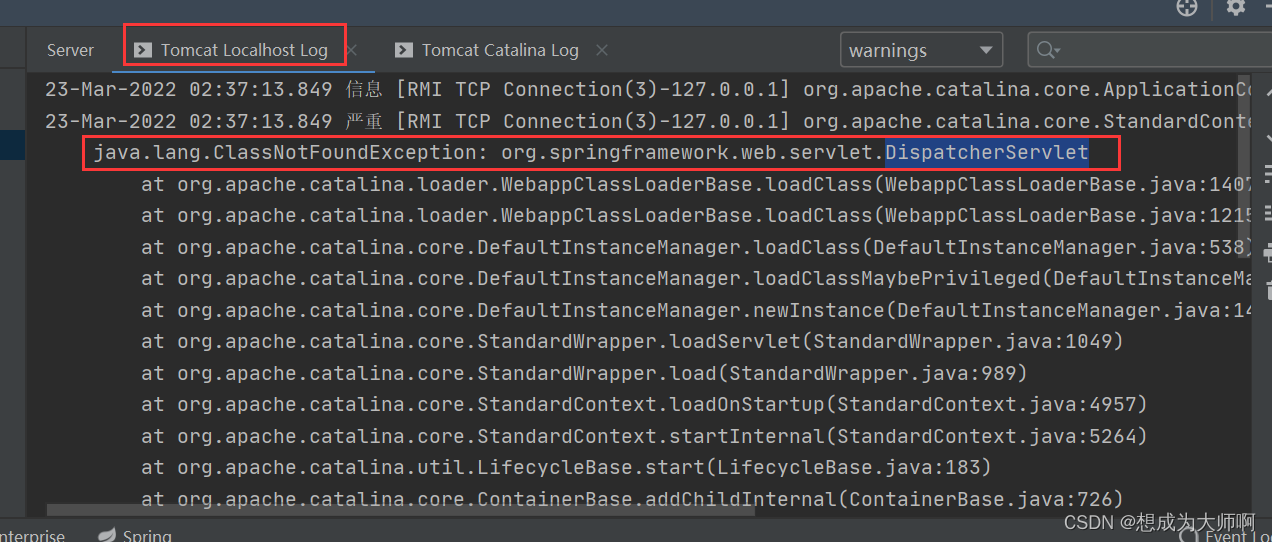This screenshot has height=542, width=1272.
Task: Click the StandardContext.loadOnStartup stack line text
Action: pyautogui.click(x=644, y=405)
